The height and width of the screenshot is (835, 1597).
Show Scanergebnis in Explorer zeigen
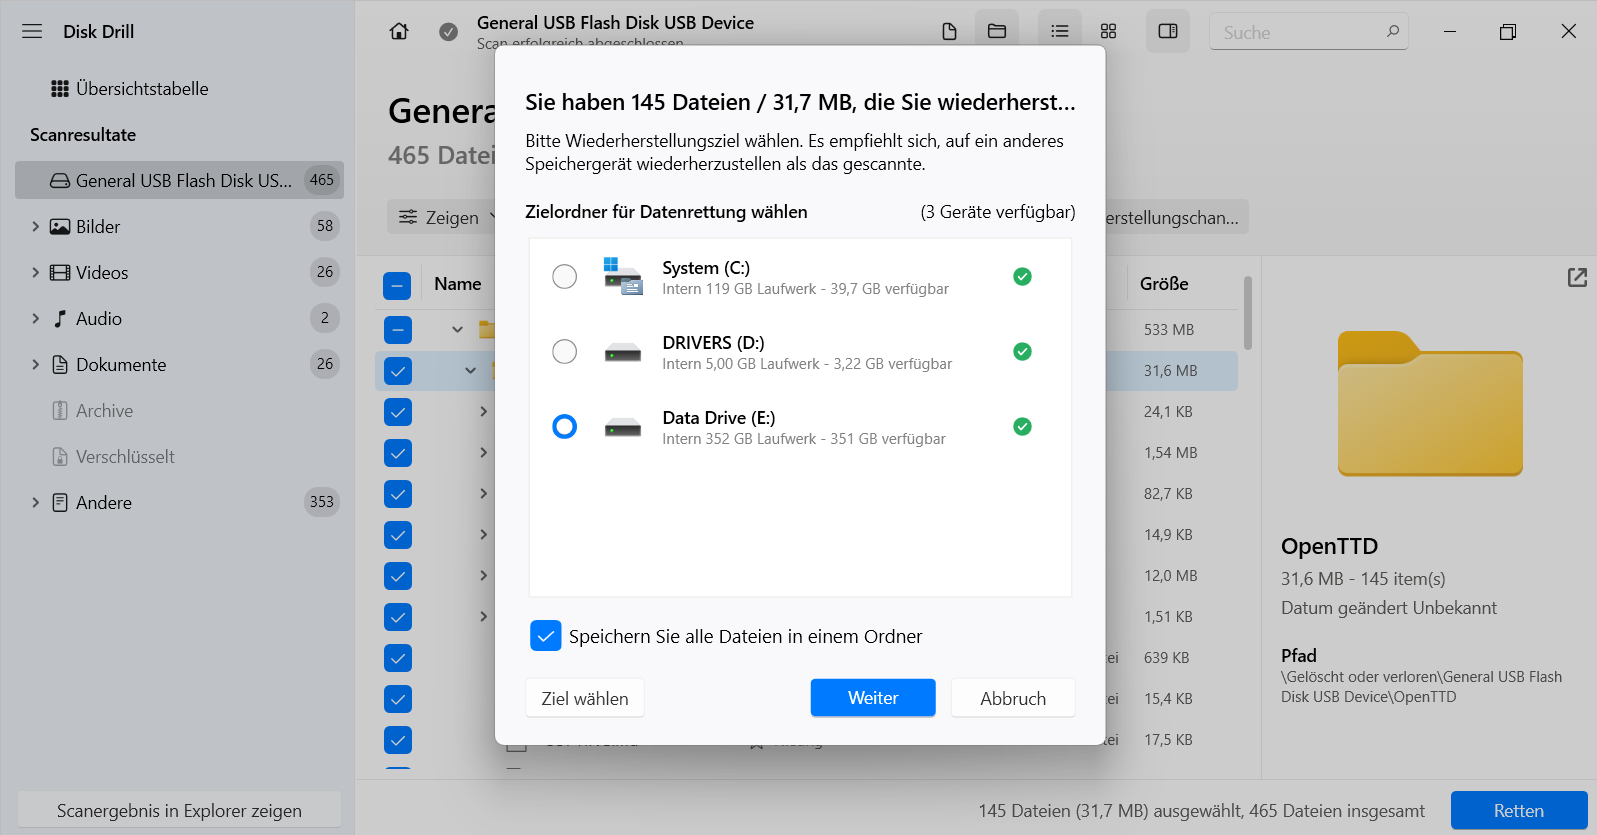[179, 811]
